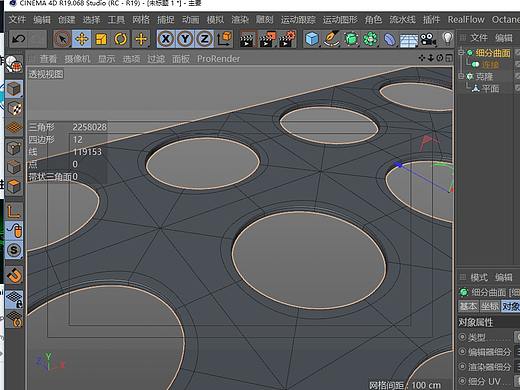Open the Subdivision Surface generator icon

pyautogui.click(x=350, y=39)
